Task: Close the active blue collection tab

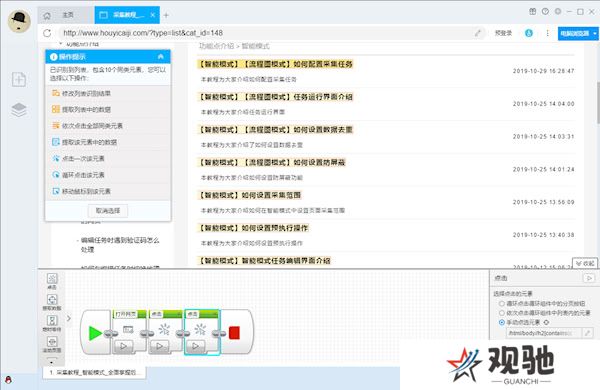Action: click(153, 15)
